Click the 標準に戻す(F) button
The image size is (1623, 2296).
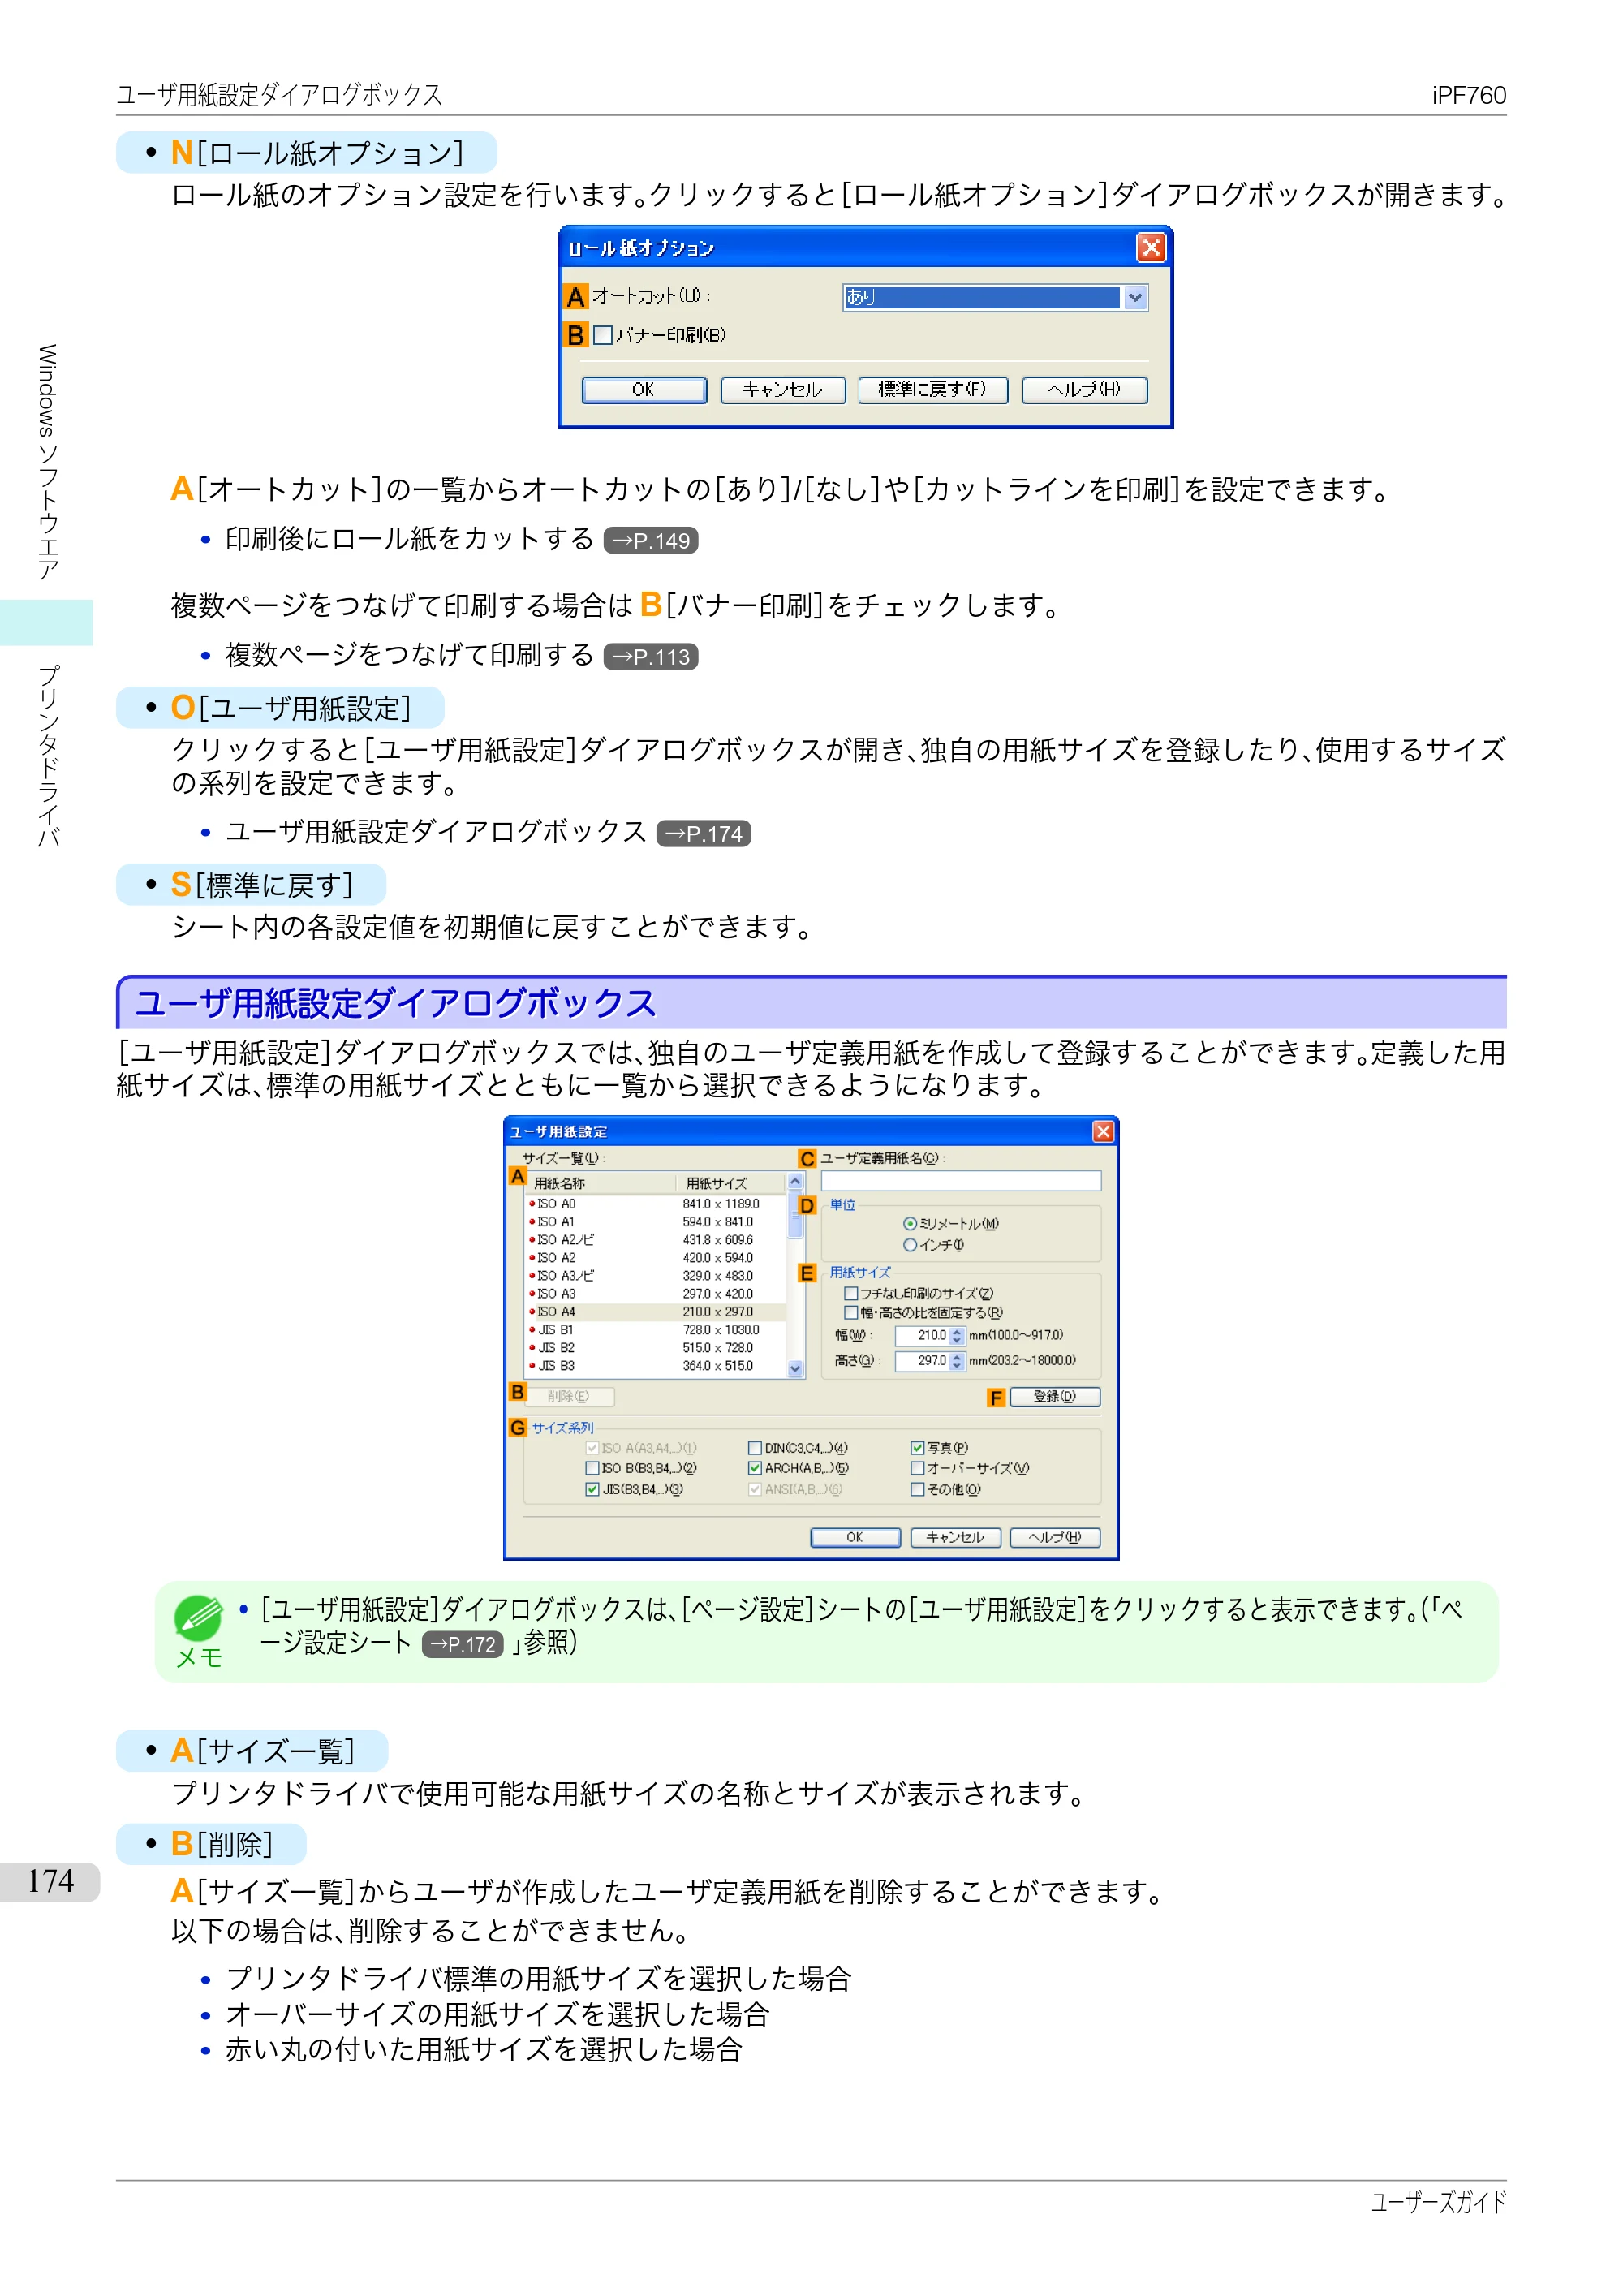932,389
